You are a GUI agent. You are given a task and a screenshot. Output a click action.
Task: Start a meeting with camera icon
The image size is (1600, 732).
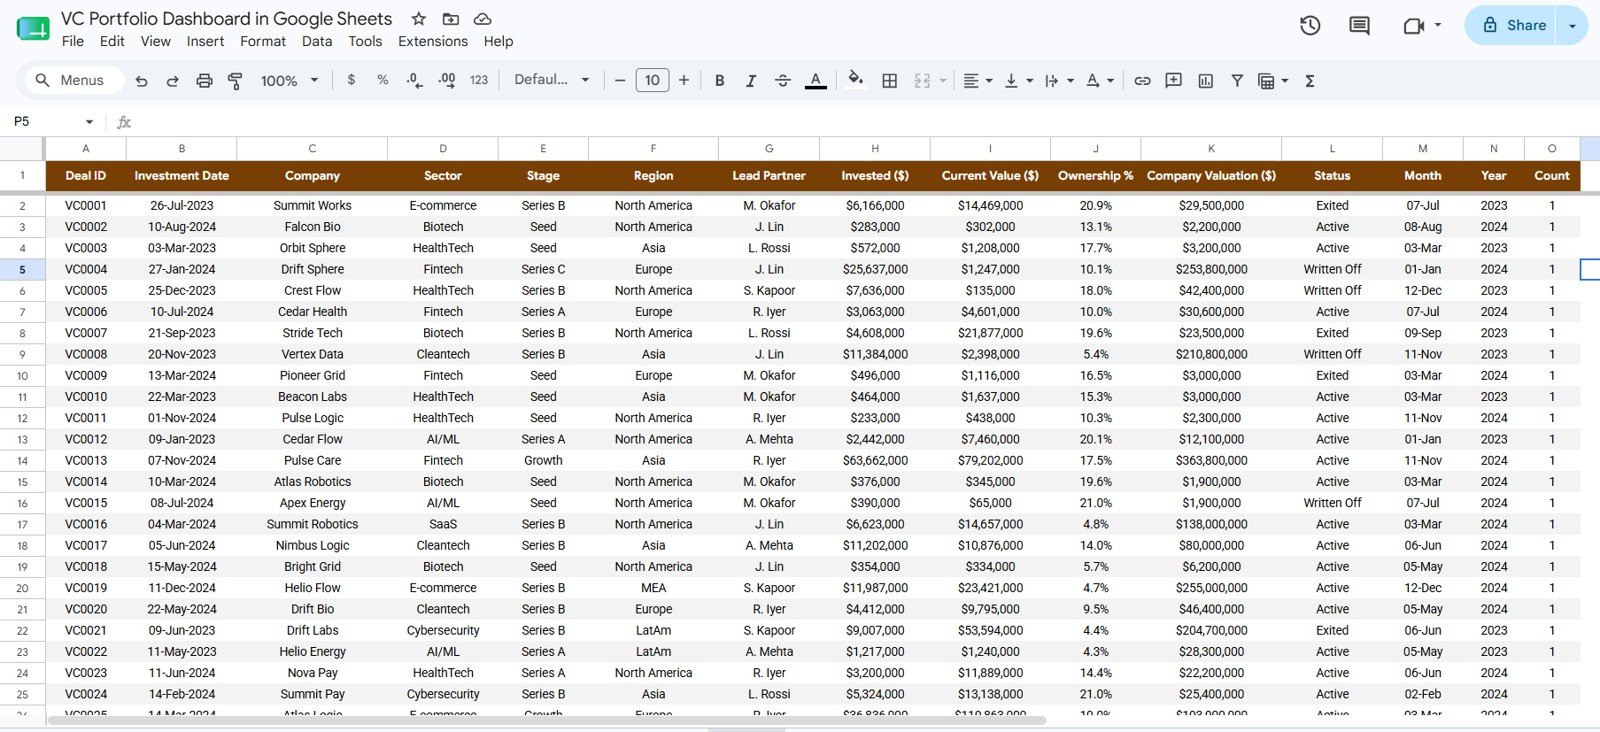[1414, 26]
